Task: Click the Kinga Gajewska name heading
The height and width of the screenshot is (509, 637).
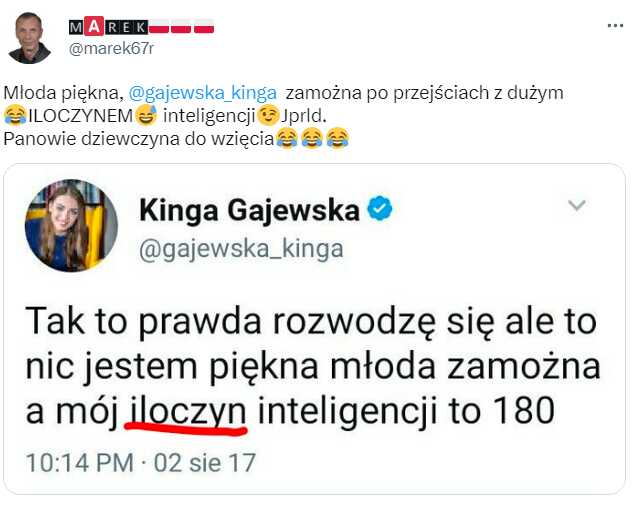Action: click(x=249, y=210)
